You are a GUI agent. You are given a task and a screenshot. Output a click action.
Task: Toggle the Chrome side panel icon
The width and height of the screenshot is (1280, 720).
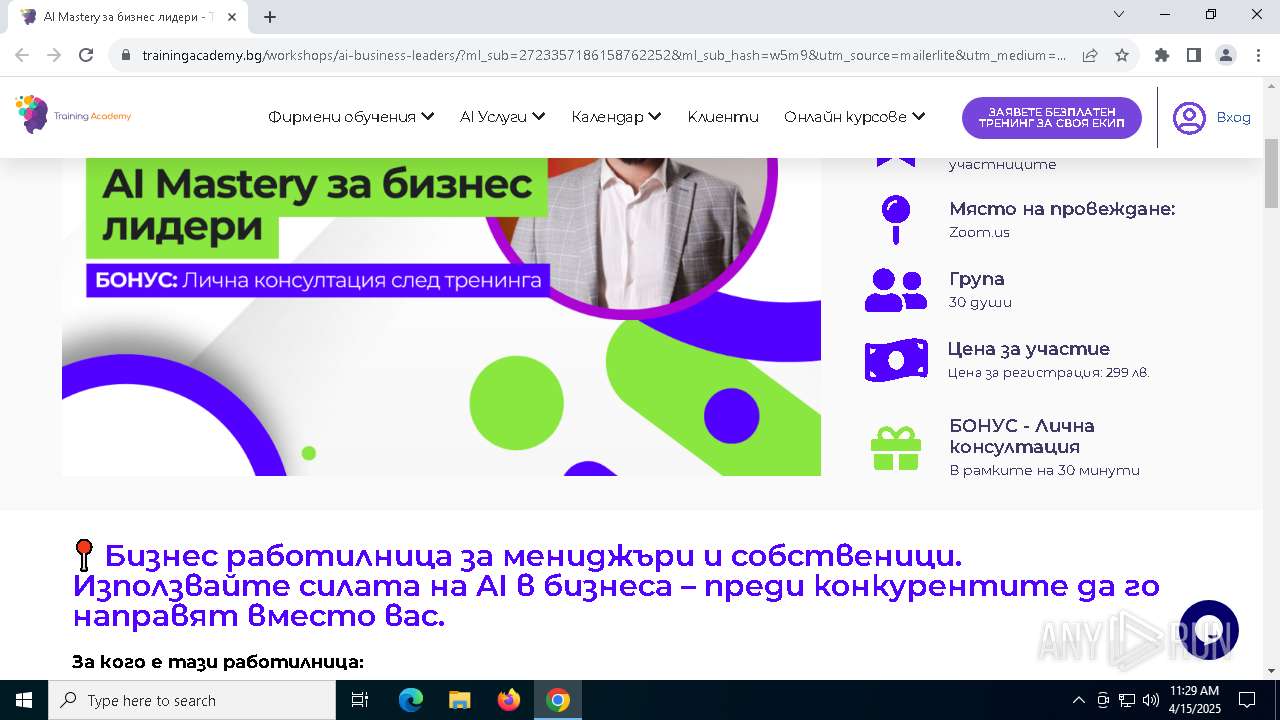point(1194,55)
